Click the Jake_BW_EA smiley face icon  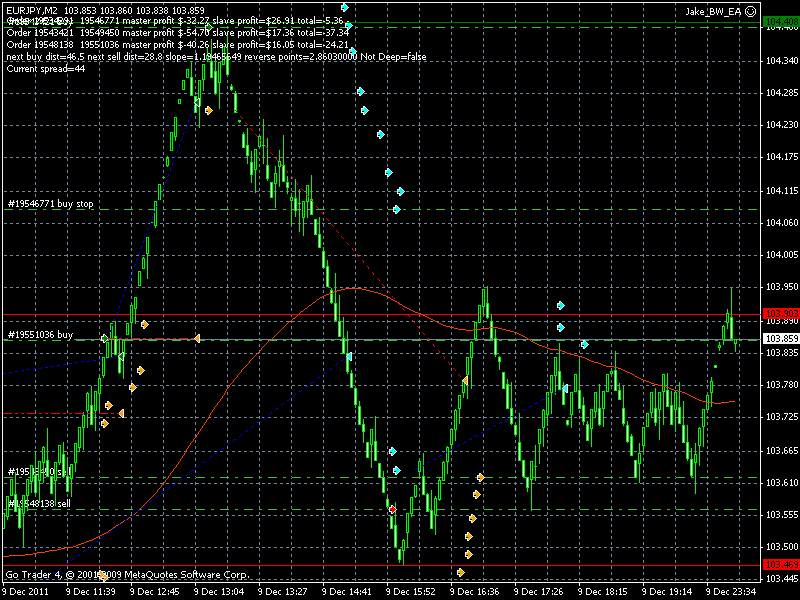coord(750,10)
